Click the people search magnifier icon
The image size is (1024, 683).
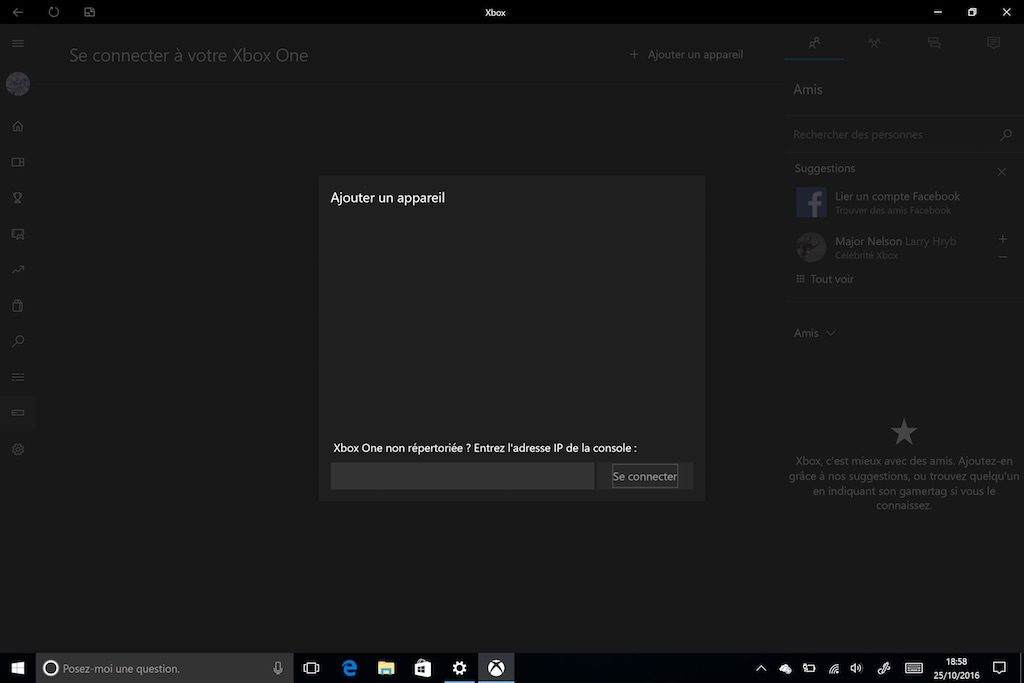point(1006,135)
